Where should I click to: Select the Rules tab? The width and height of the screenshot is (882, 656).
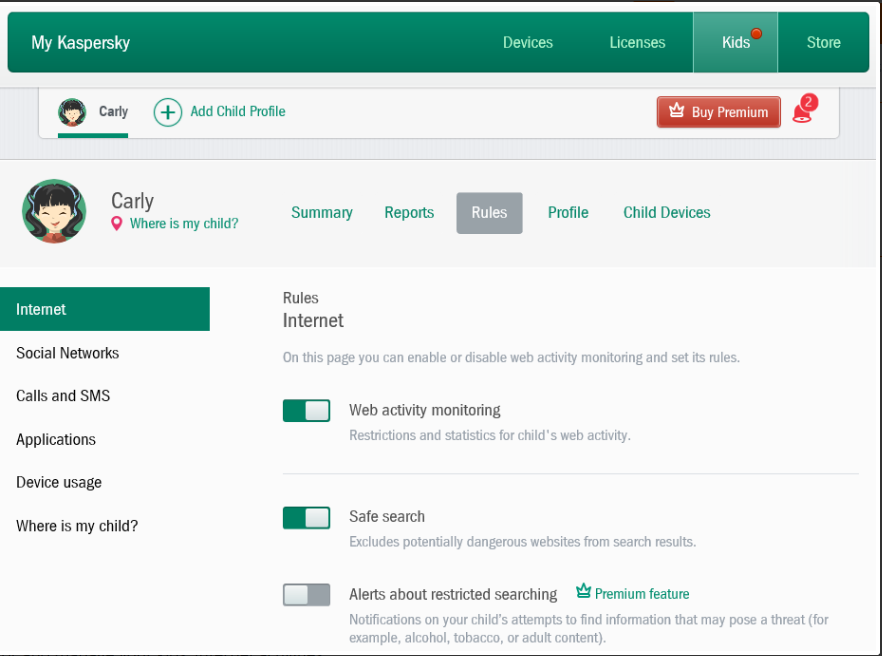pos(489,213)
